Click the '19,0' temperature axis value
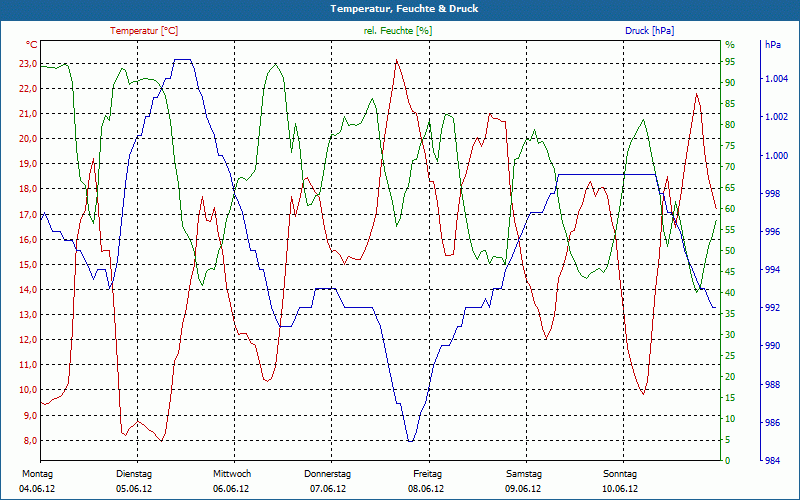The height and width of the screenshot is (500, 800). [28, 164]
